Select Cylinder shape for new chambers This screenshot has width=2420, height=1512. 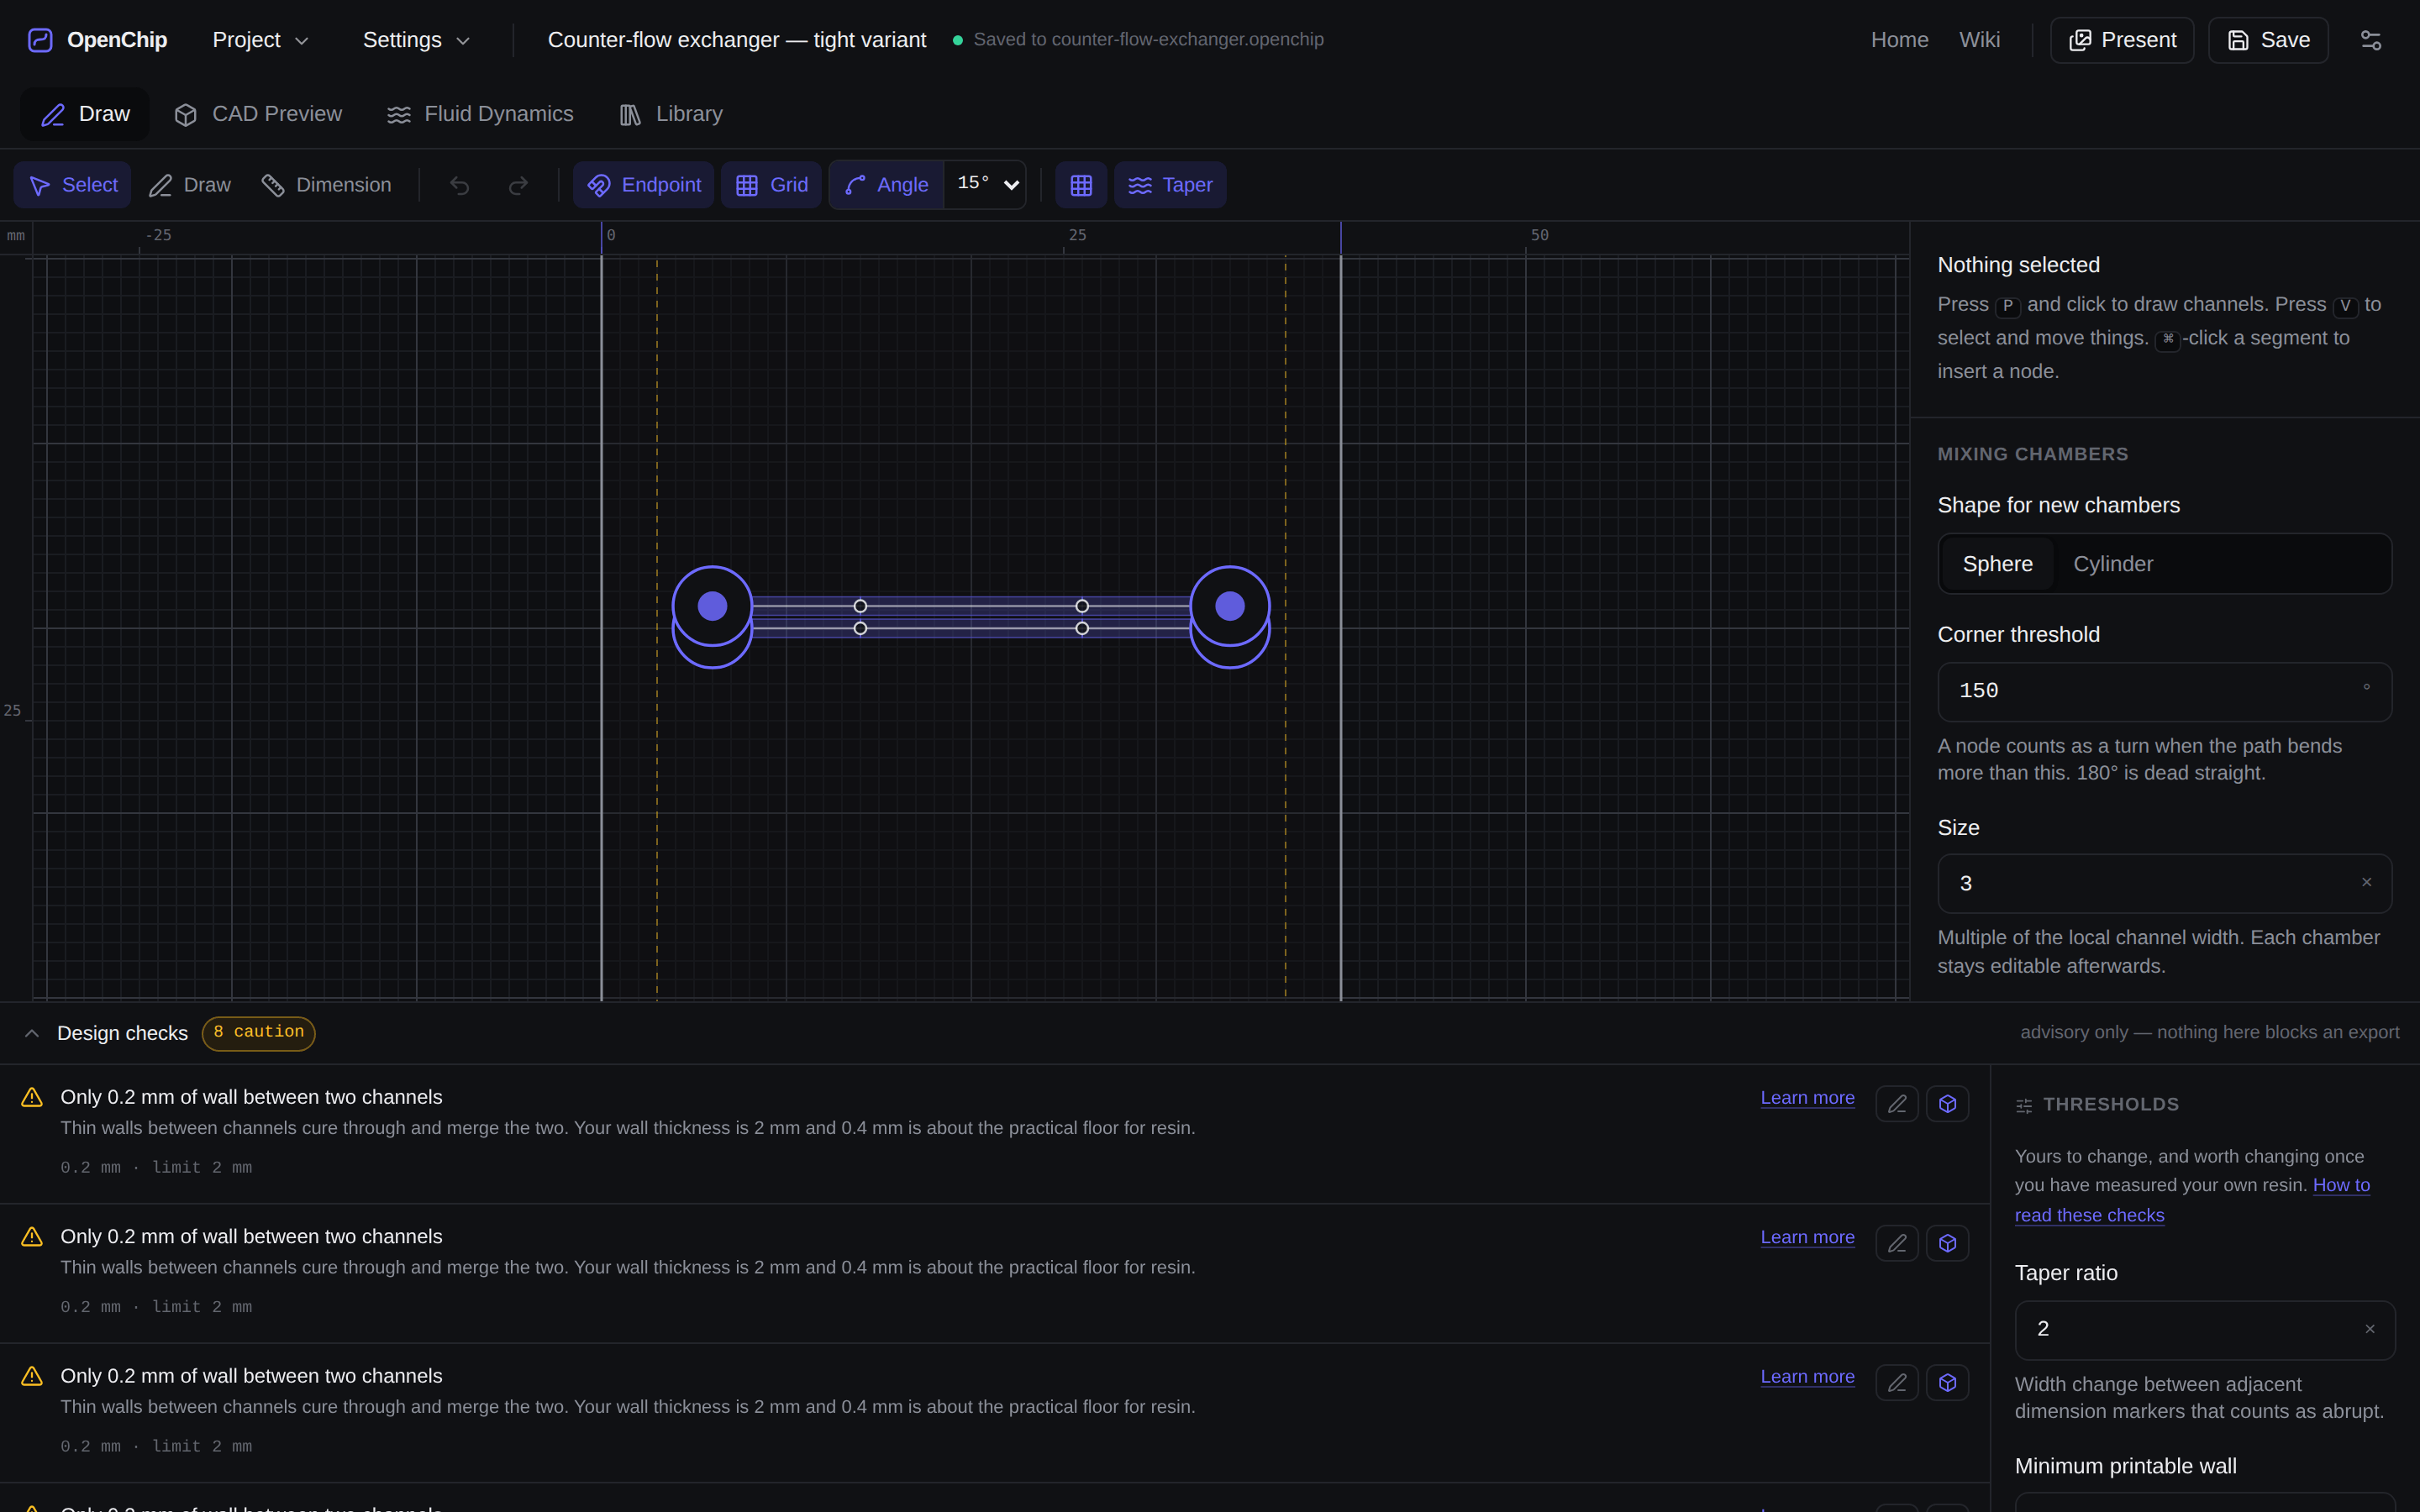(2113, 564)
